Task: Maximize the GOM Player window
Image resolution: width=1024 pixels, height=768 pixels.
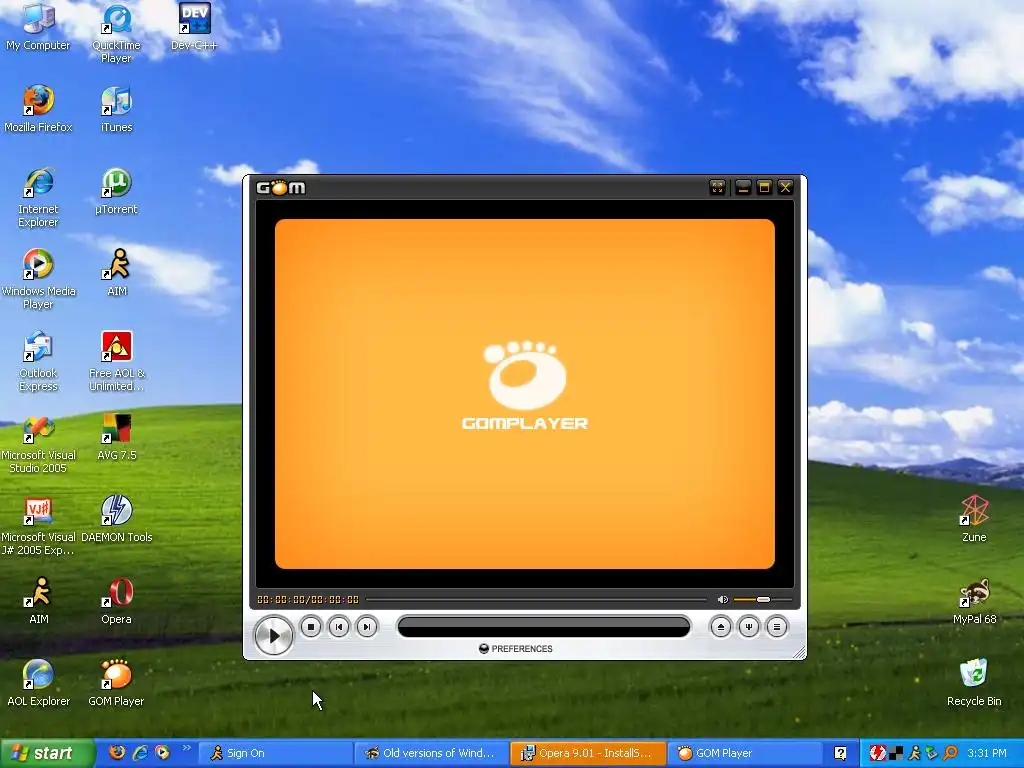Action: [764, 188]
